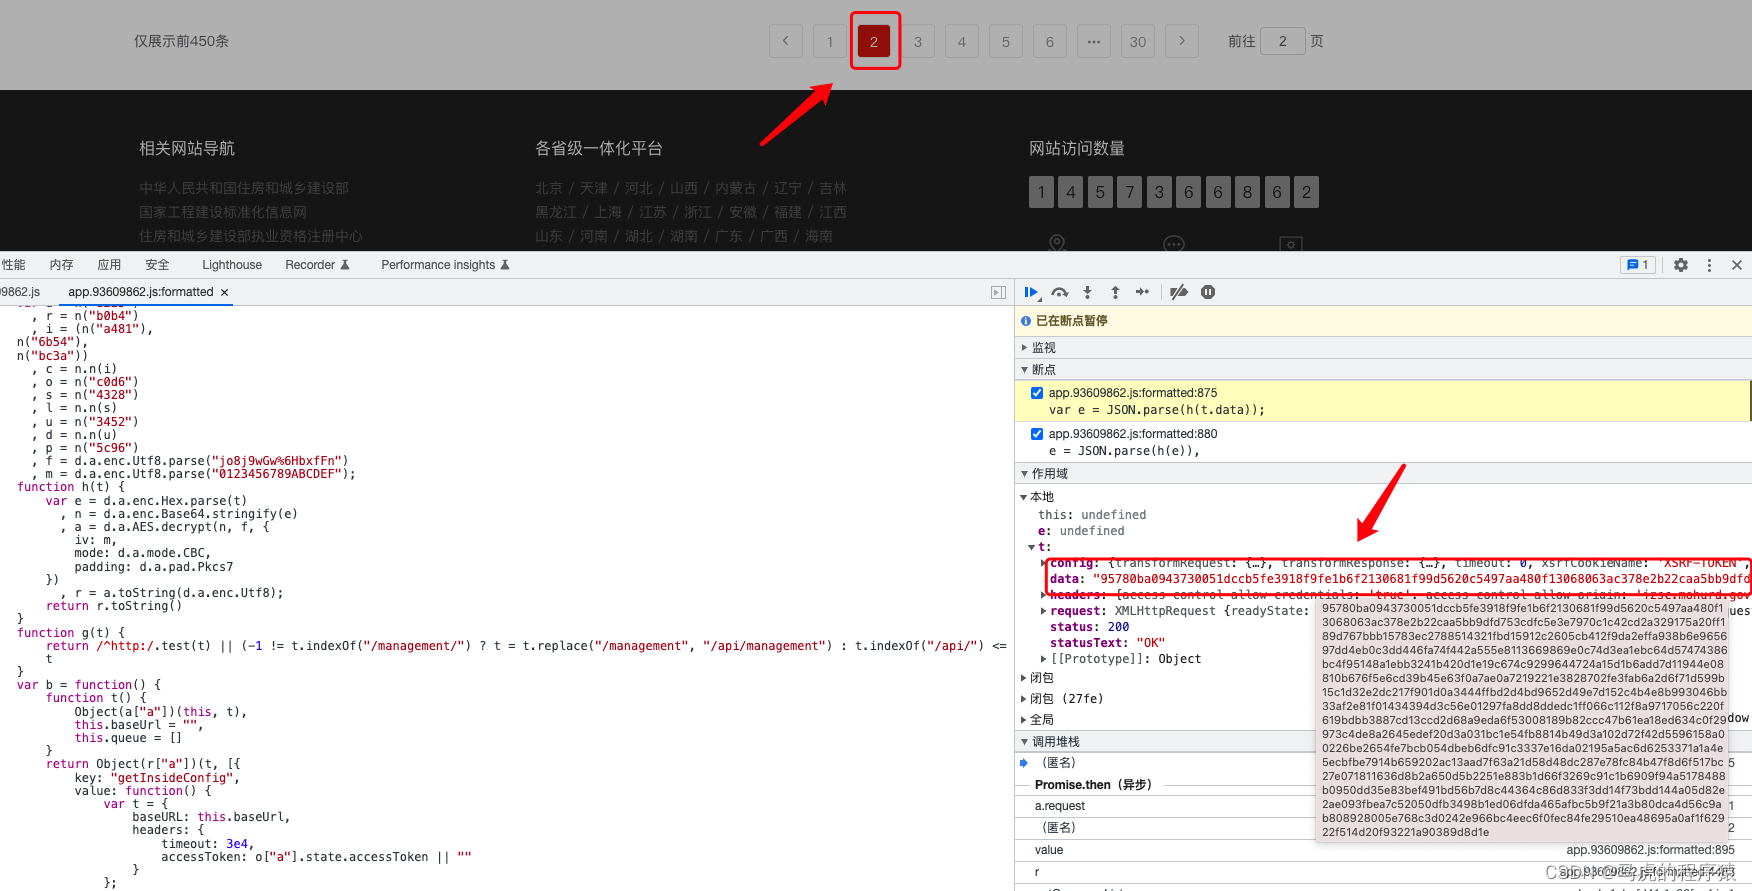Open 中华人民共和国住房和城乡建设部 link
The width and height of the screenshot is (1752, 891).
click(x=244, y=188)
